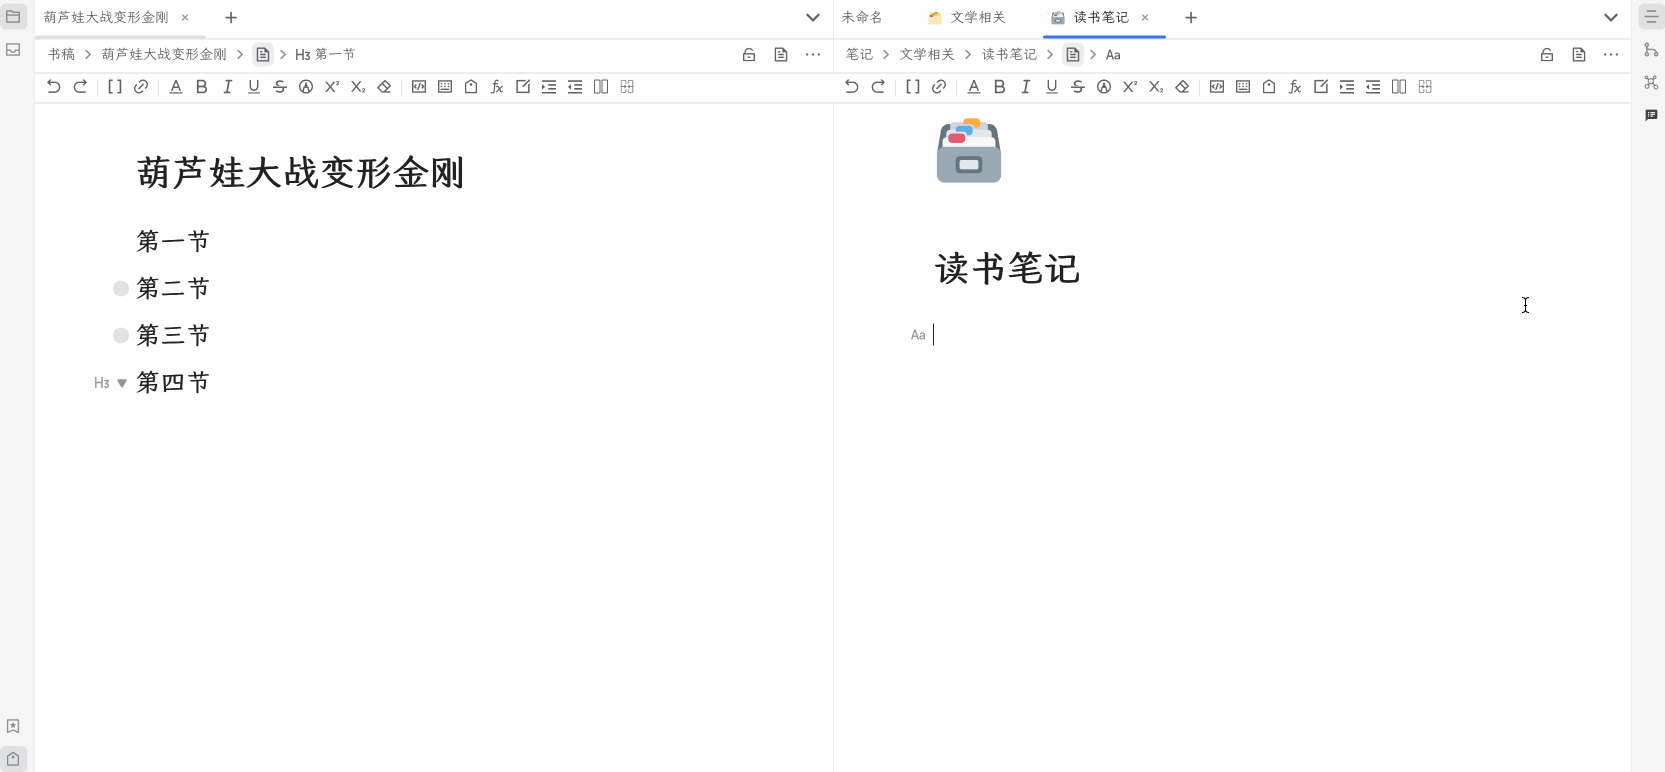1665x772 pixels.
Task: Open the graph view icon in right sidebar
Action: pos(1651,50)
